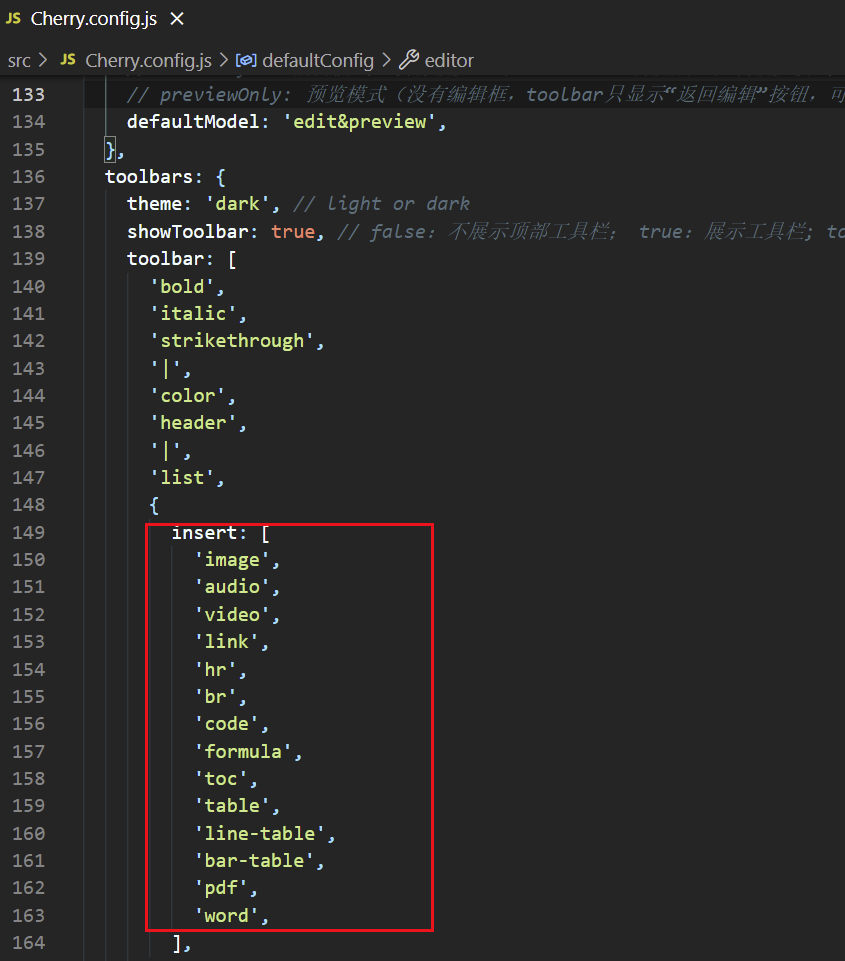Screen dimensions: 845x961
Task: Click the variable icon beside defaultConfig
Action: (x=246, y=60)
